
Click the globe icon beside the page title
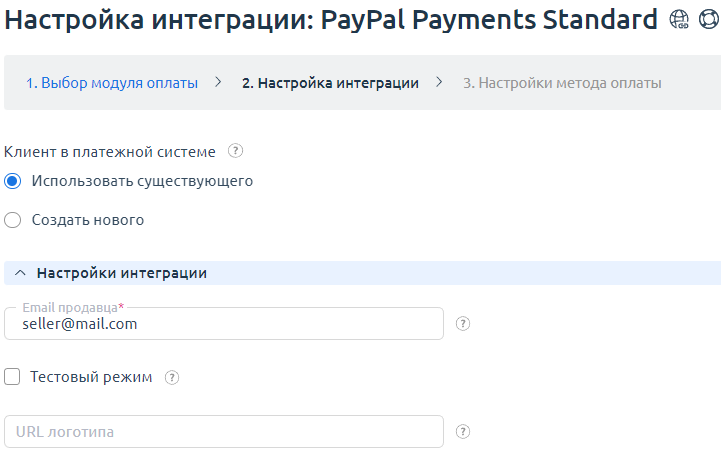coord(679,19)
